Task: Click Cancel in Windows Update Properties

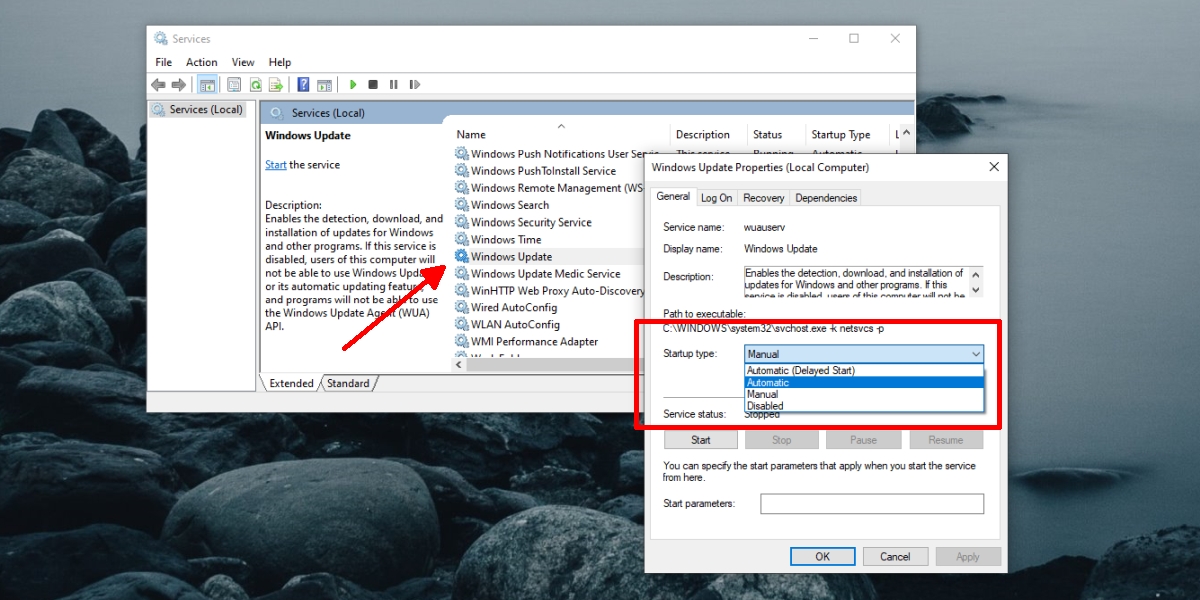Action: point(895,557)
